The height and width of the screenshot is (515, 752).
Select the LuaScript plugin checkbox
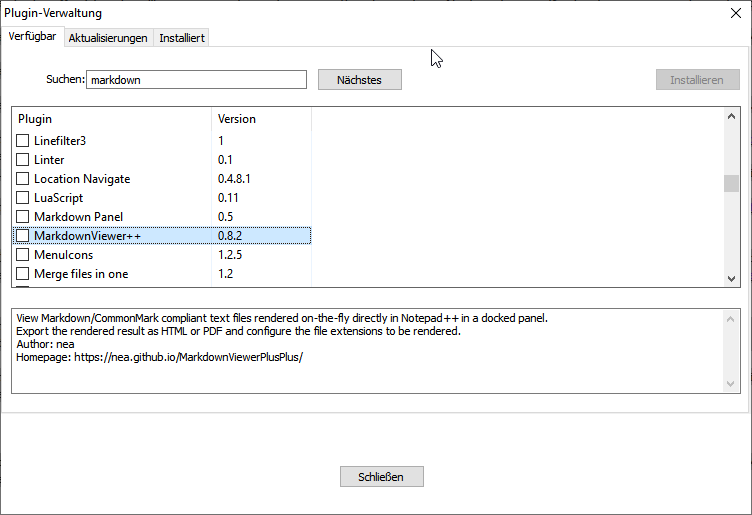click(x=23, y=198)
